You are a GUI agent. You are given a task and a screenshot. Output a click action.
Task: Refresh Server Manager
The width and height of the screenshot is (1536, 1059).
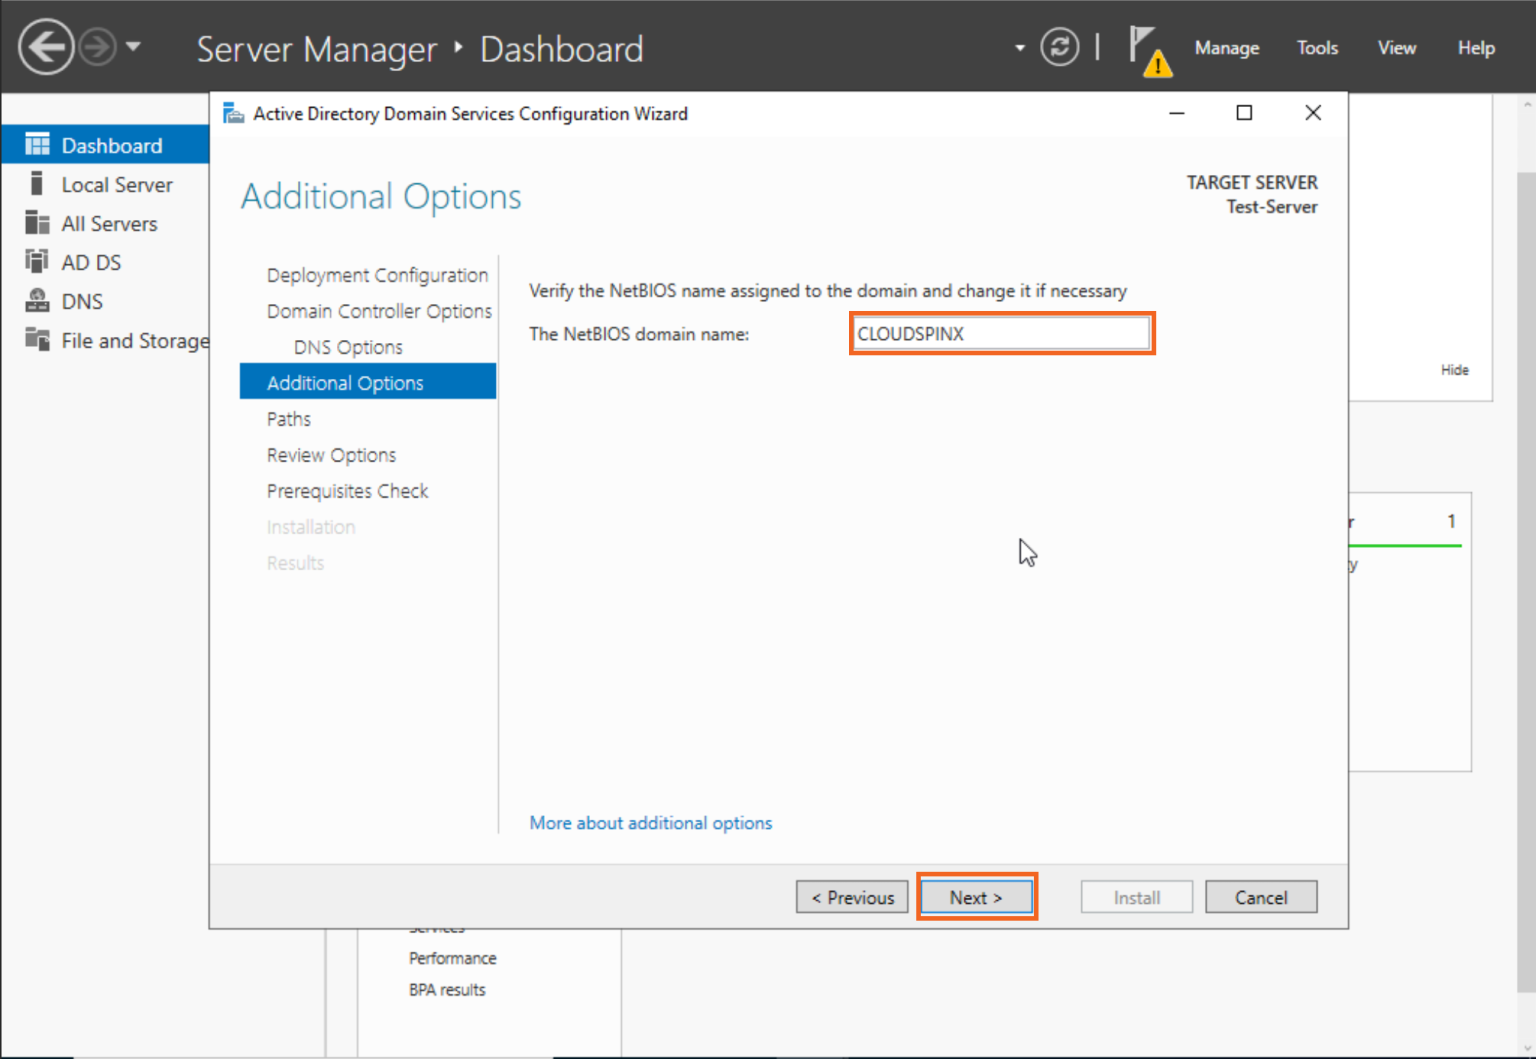(x=1059, y=47)
